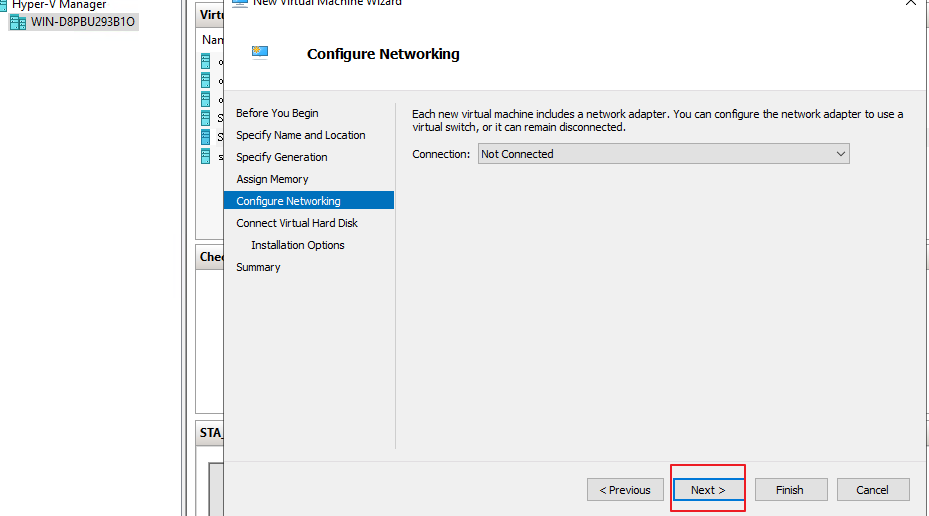Image resolution: width=929 pixels, height=516 pixels.
Task: Jump to the Assign Memory step
Action: (x=272, y=179)
